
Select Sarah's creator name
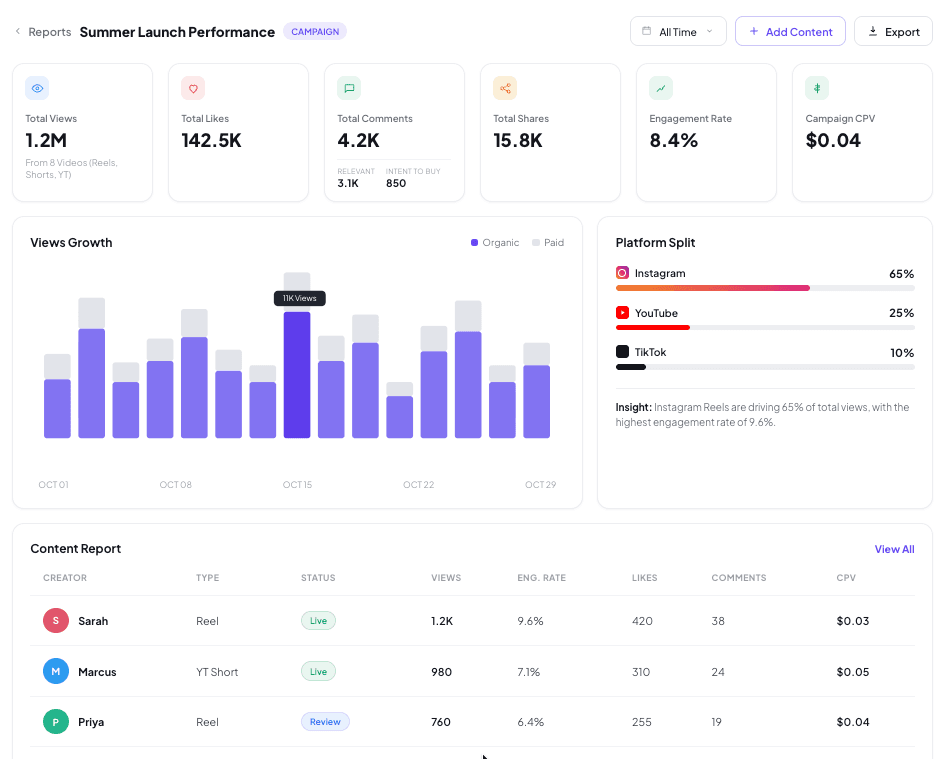[x=93, y=621]
